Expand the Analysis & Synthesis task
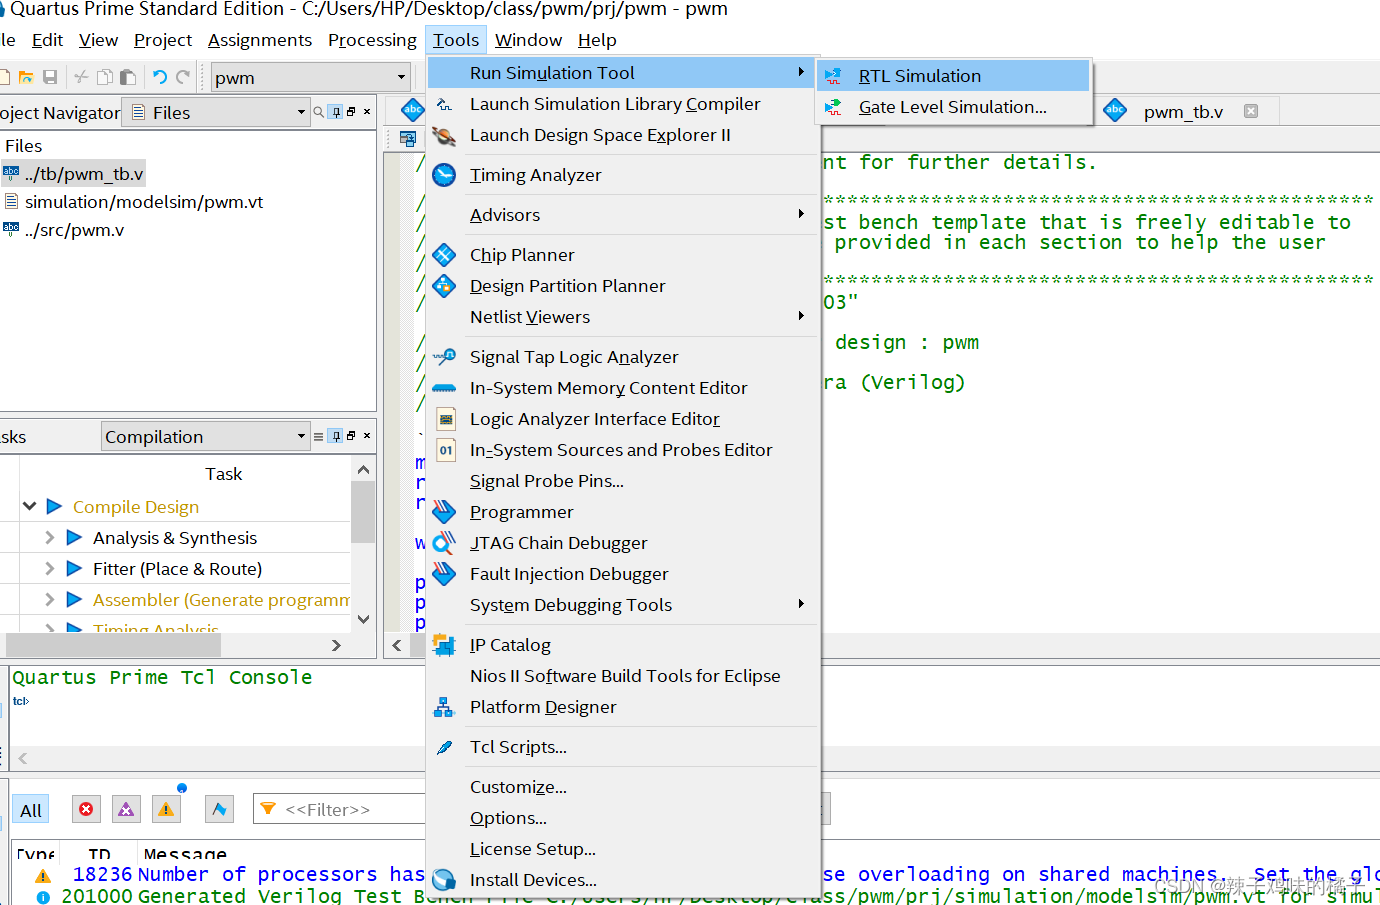1380x905 pixels. 49,538
